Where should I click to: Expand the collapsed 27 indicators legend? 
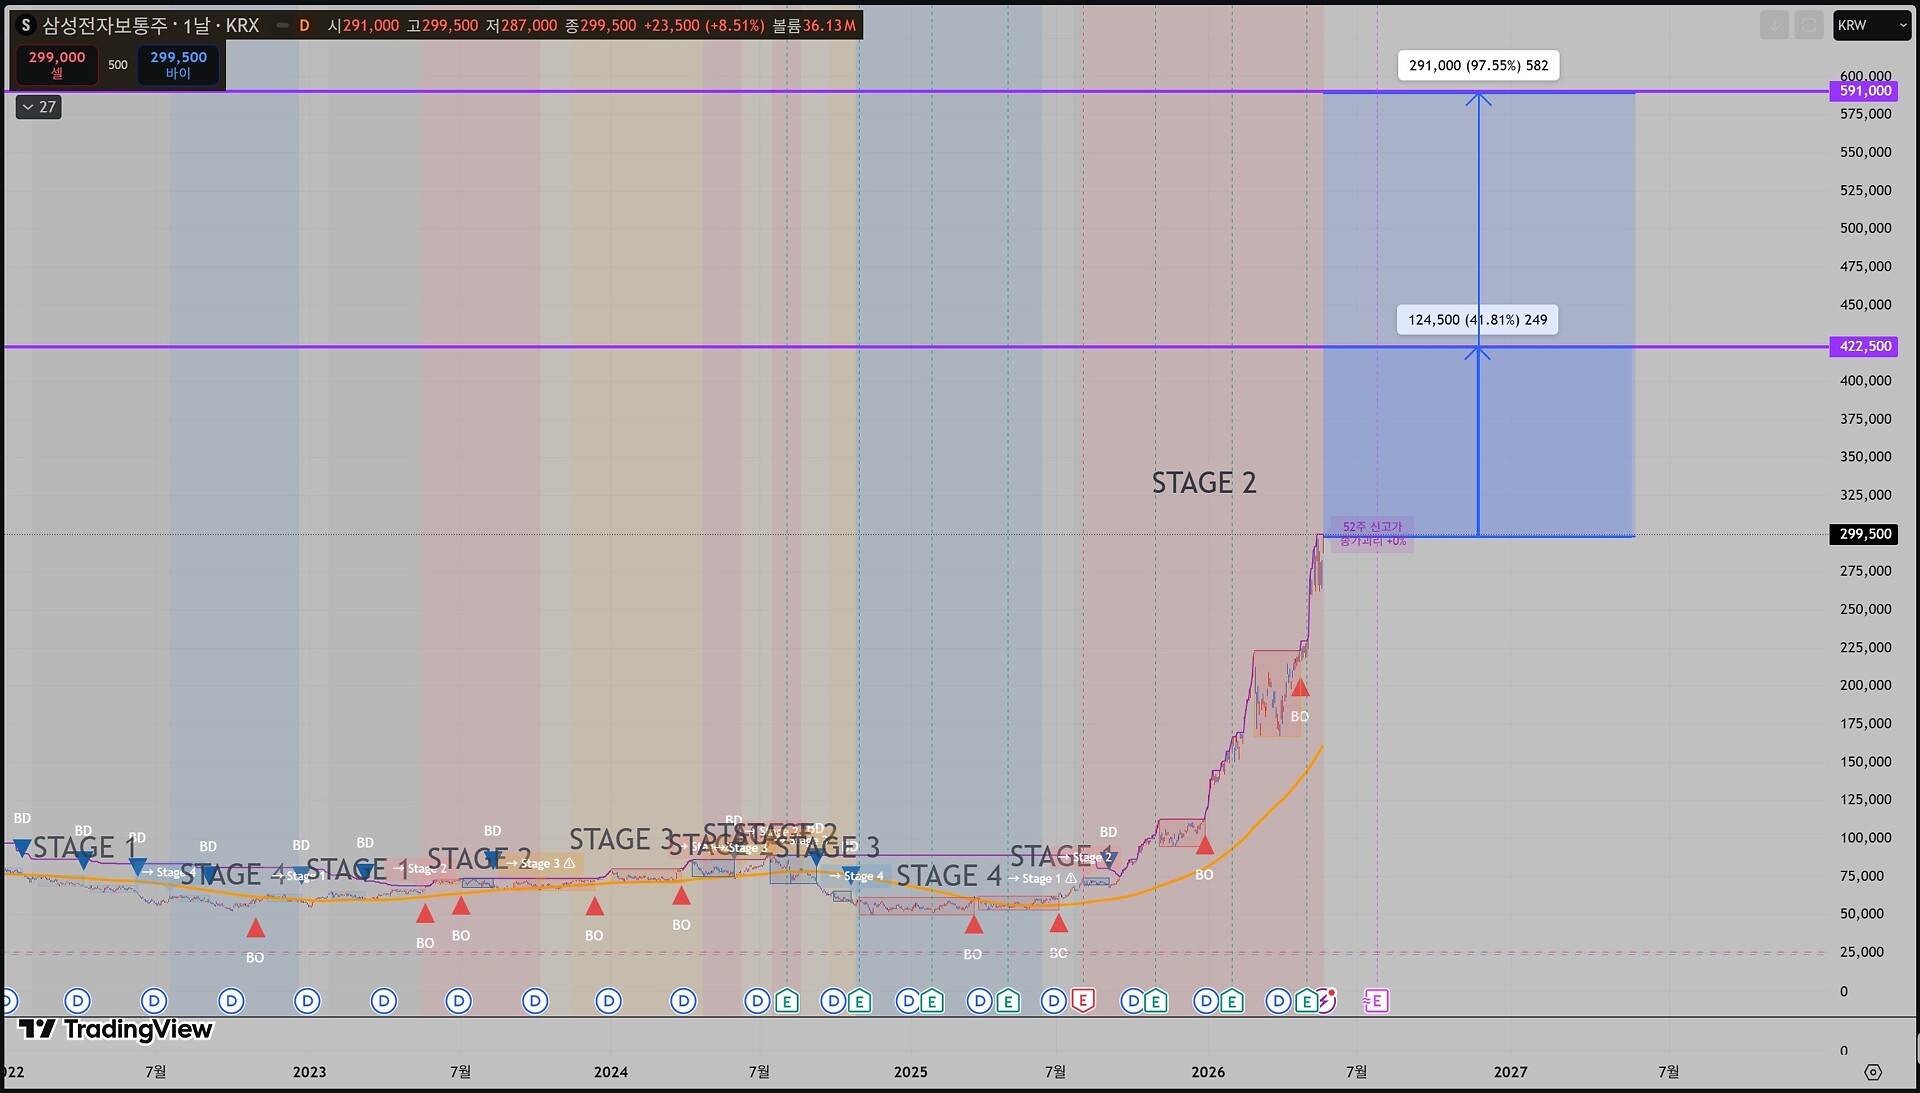pos(39,107)
